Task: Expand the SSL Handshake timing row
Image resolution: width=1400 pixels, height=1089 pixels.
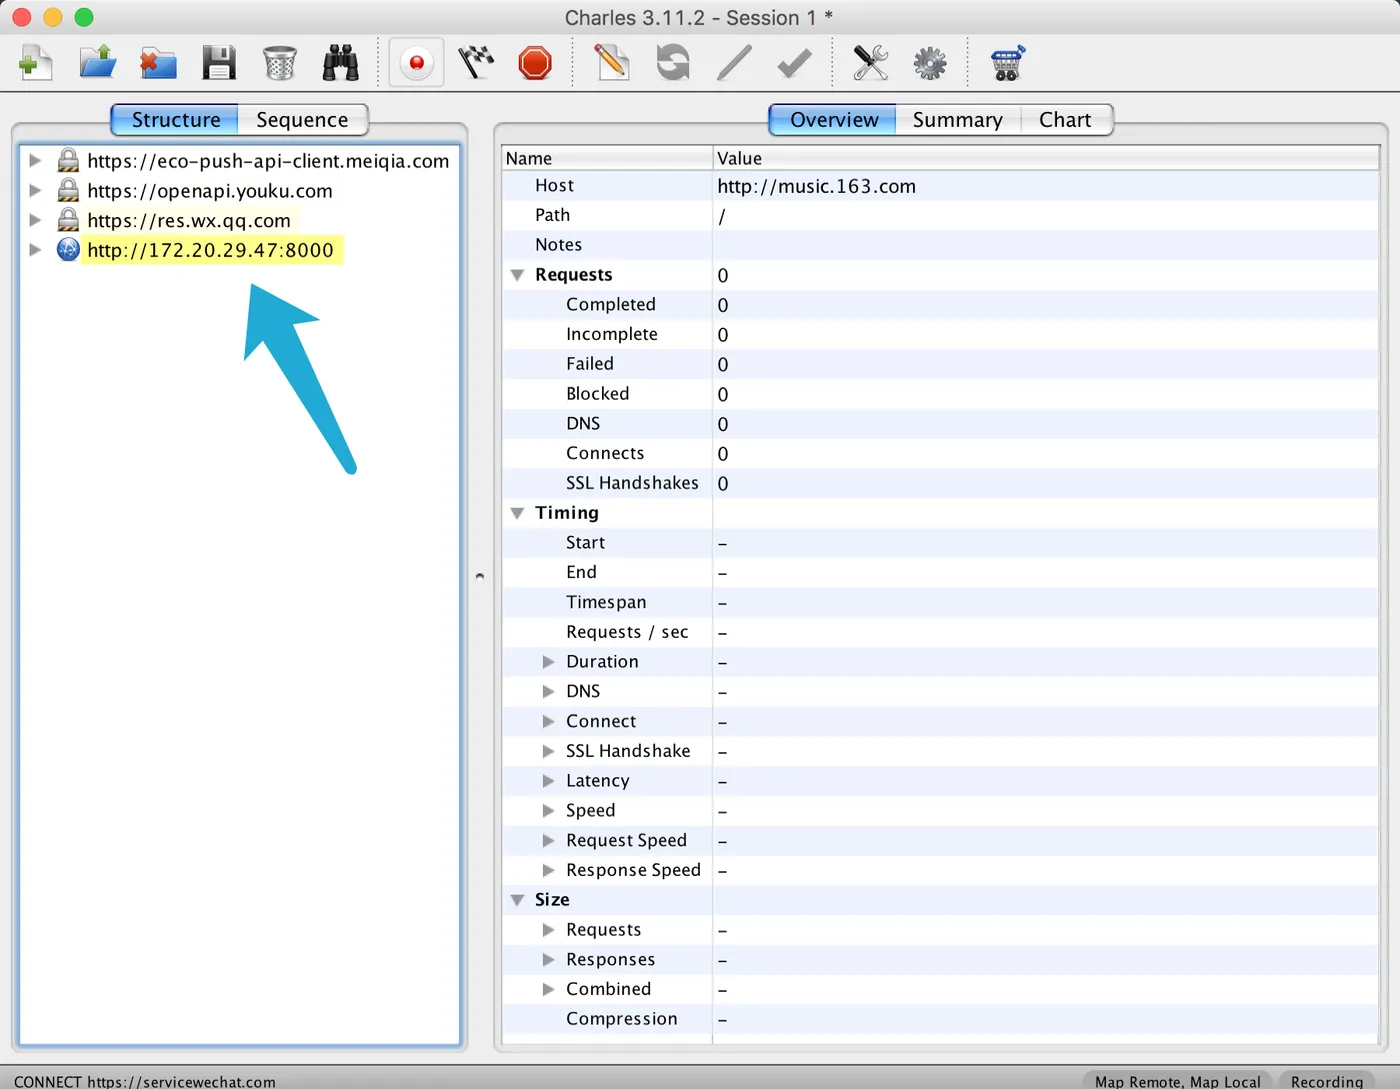Action: [x=548, y=751]
